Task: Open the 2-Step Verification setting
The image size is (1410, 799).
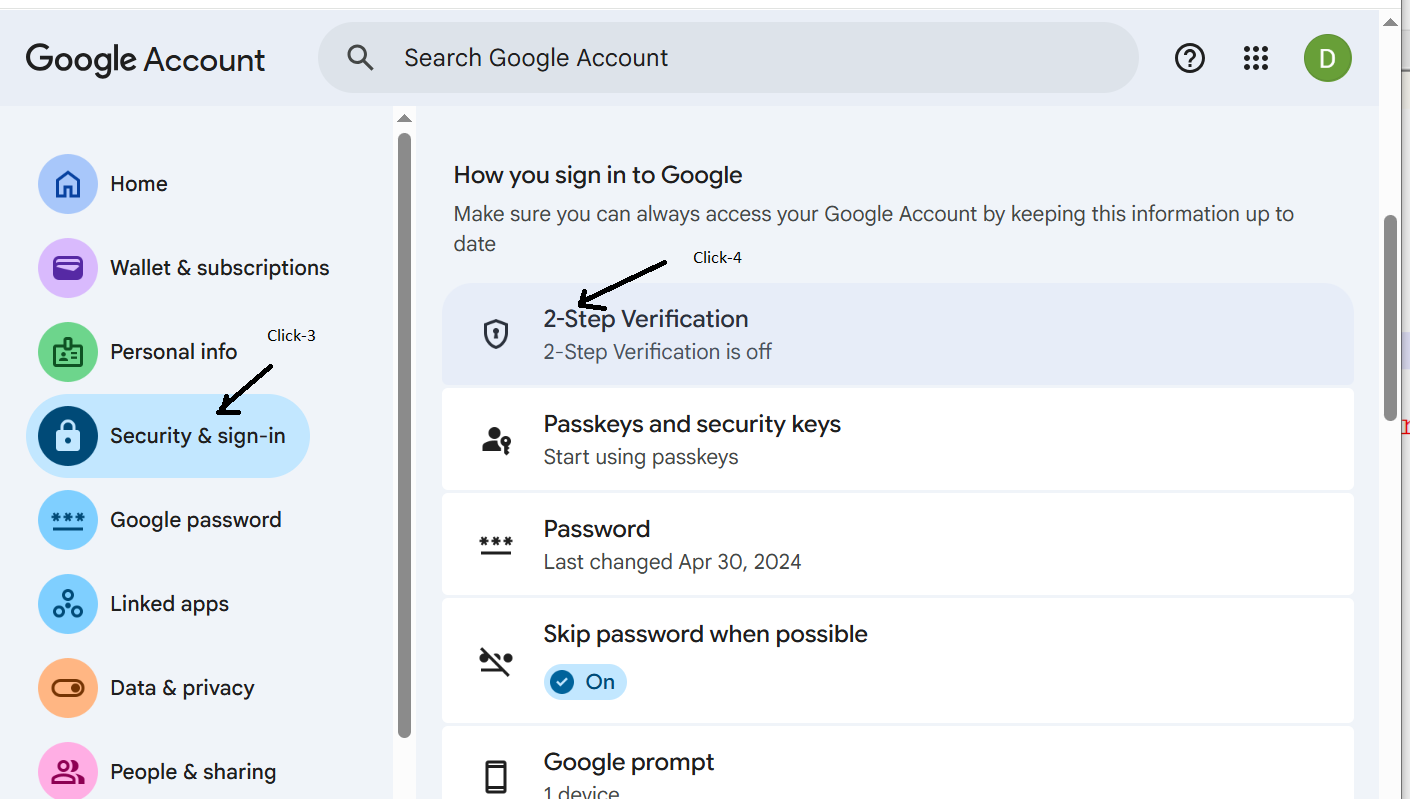Action: pos(897,334)
